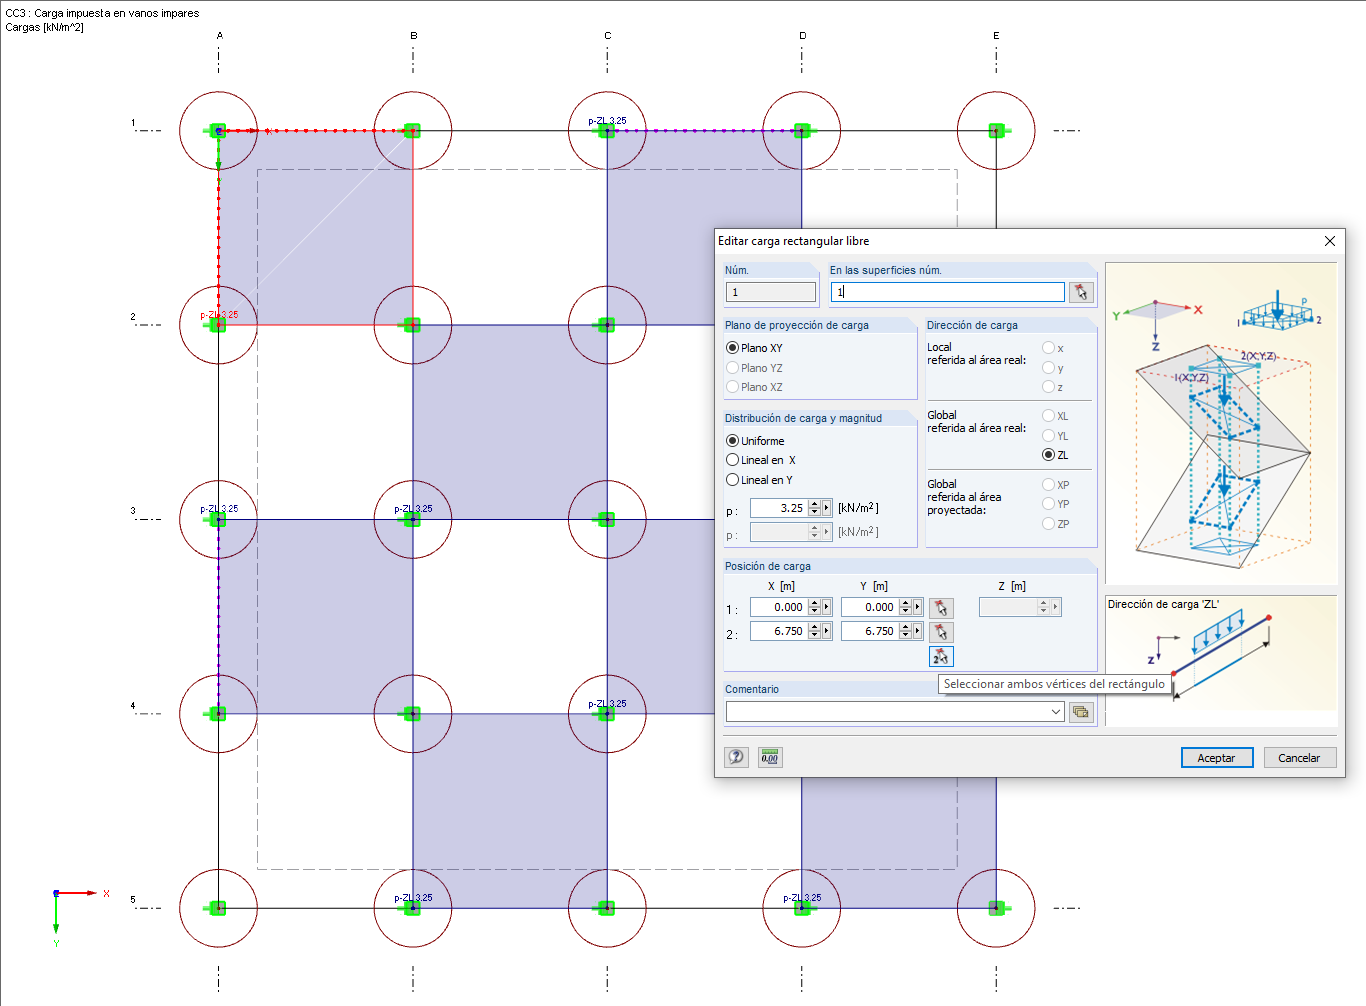This screenshot has height=1006, width=1366.
Task: Select the node at grid intersection A1
Action: click(x=218, y=131)
